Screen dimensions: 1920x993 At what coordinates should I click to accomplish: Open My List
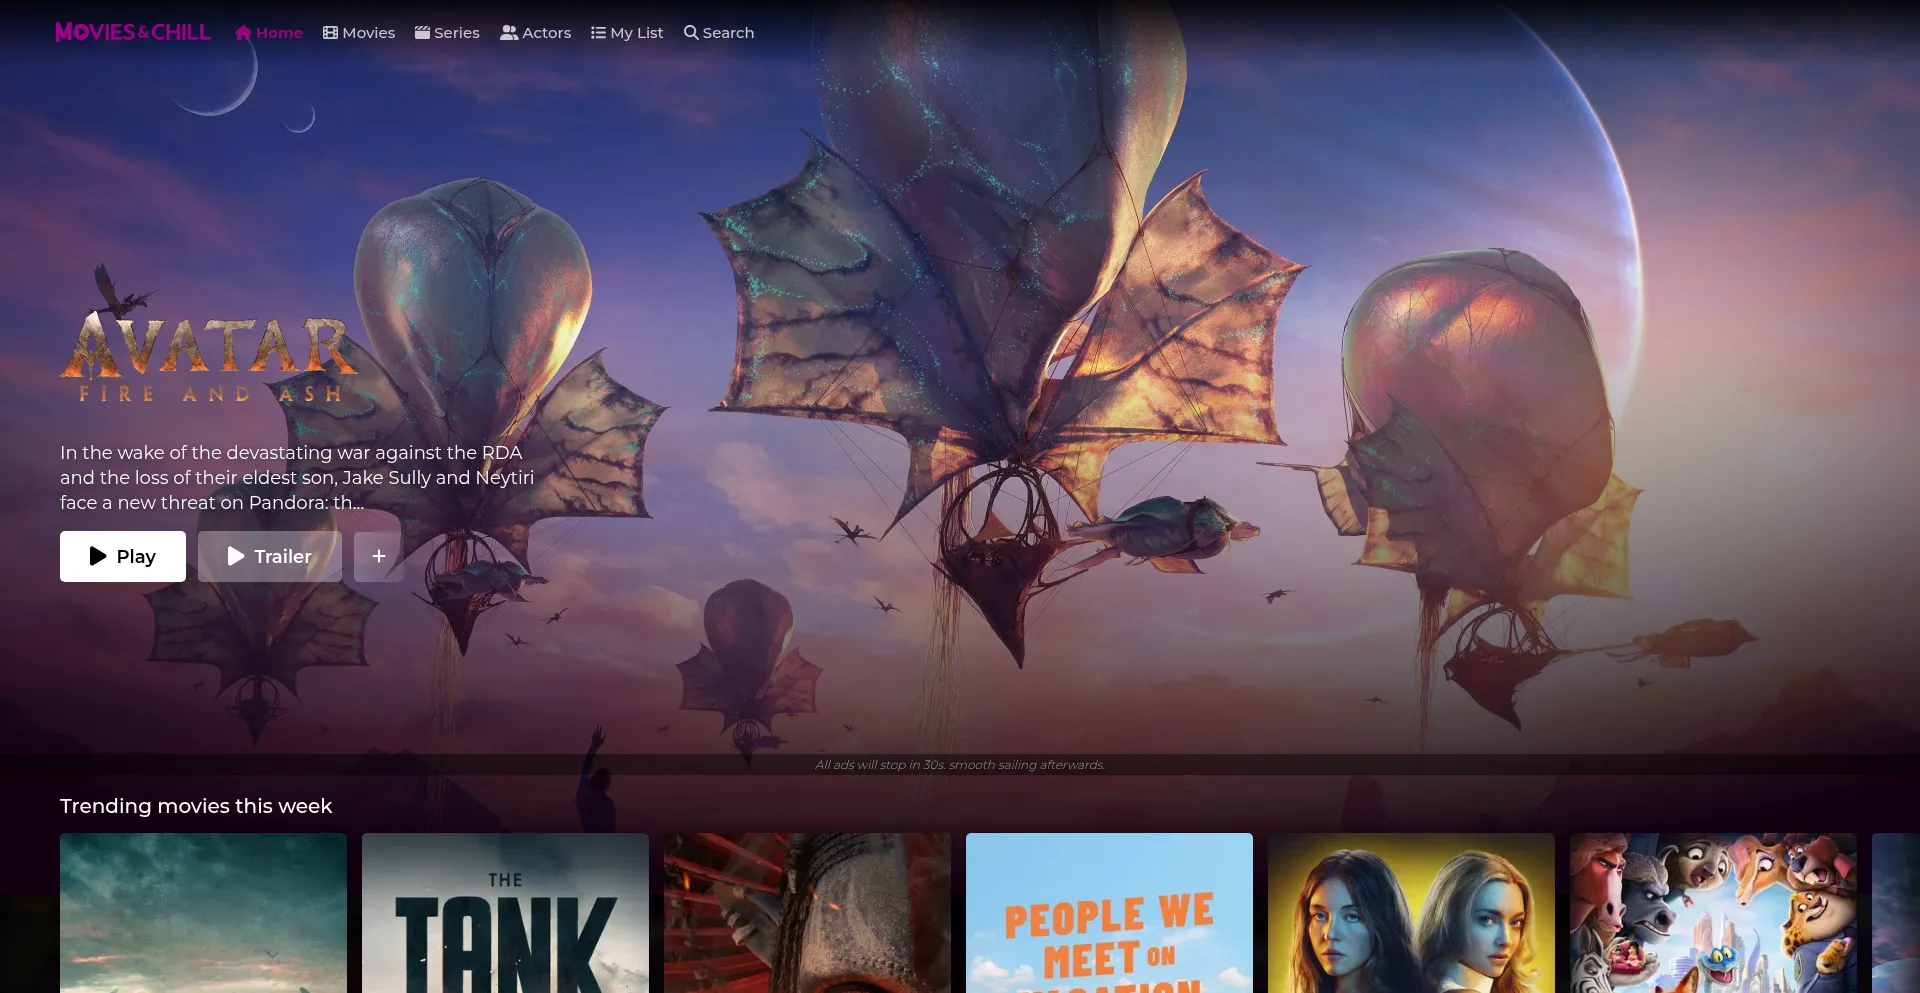click(x=627, y=33)
